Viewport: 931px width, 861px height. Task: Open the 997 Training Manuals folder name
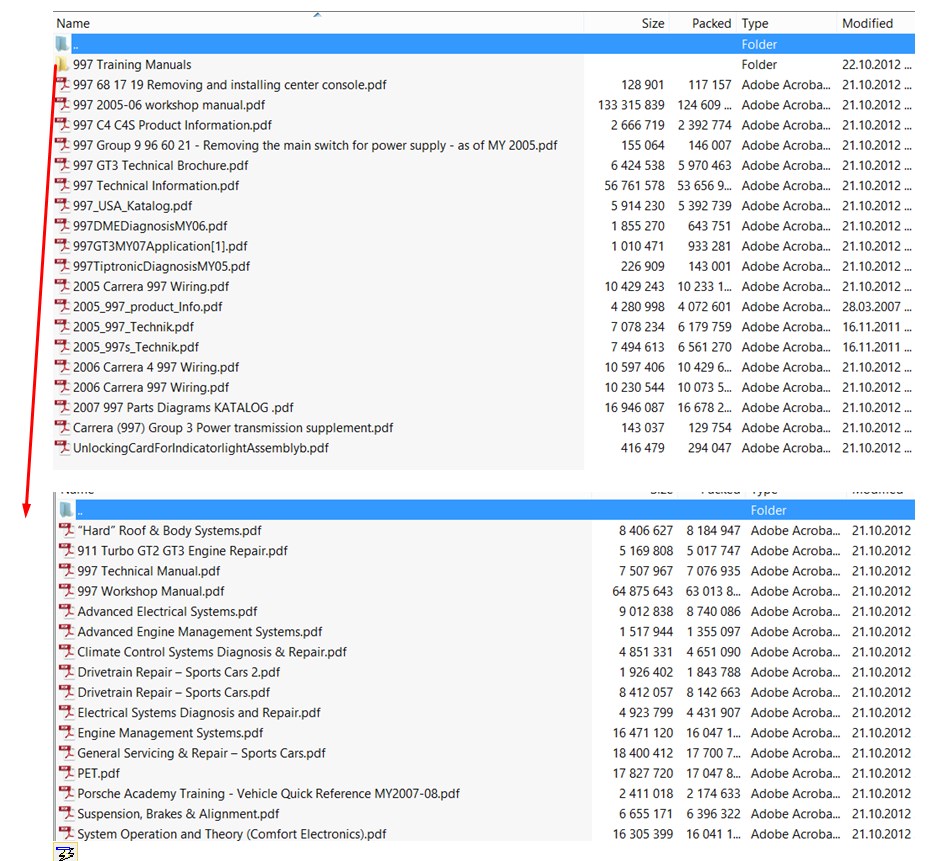(x=132, y=64)
